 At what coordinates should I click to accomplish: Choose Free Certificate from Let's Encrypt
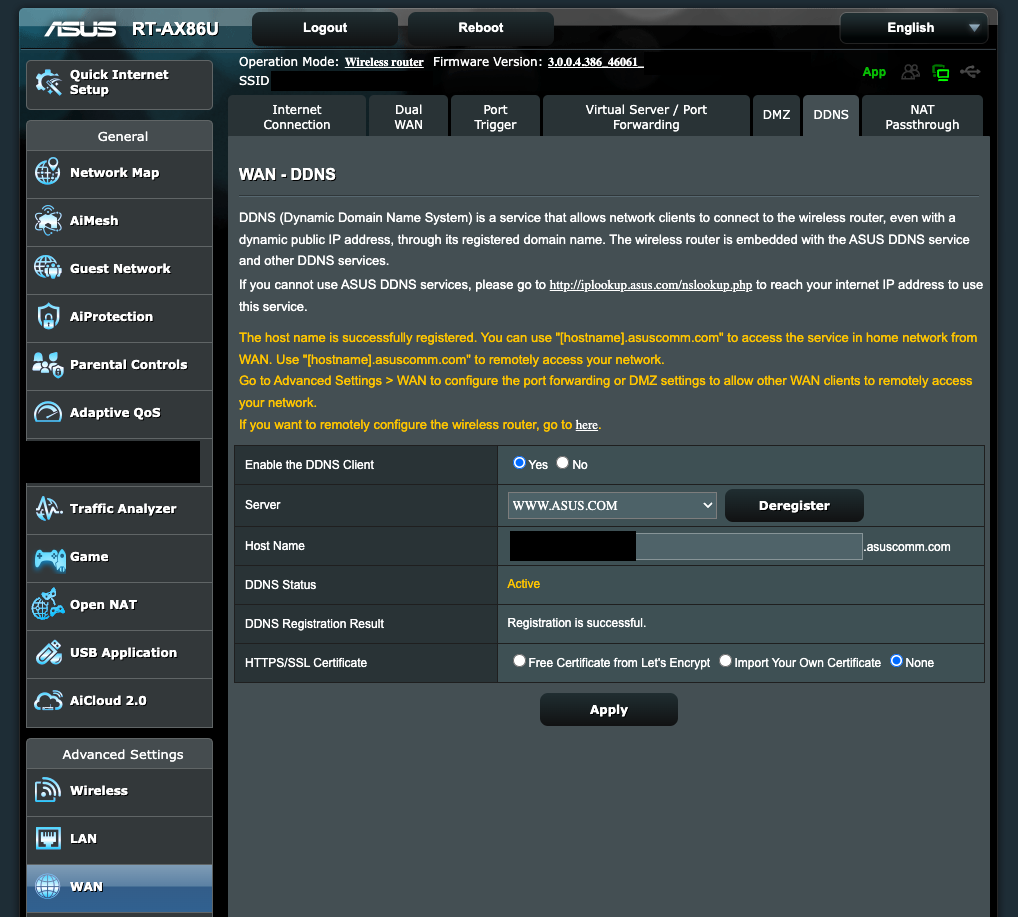point(519,661)
